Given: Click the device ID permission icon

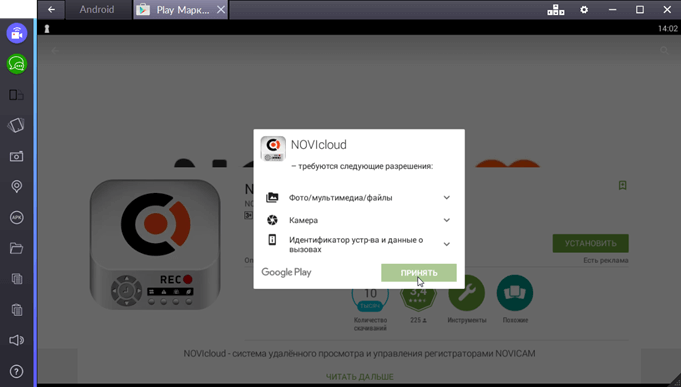Looking at the screenshot, I should click(272, 240).
